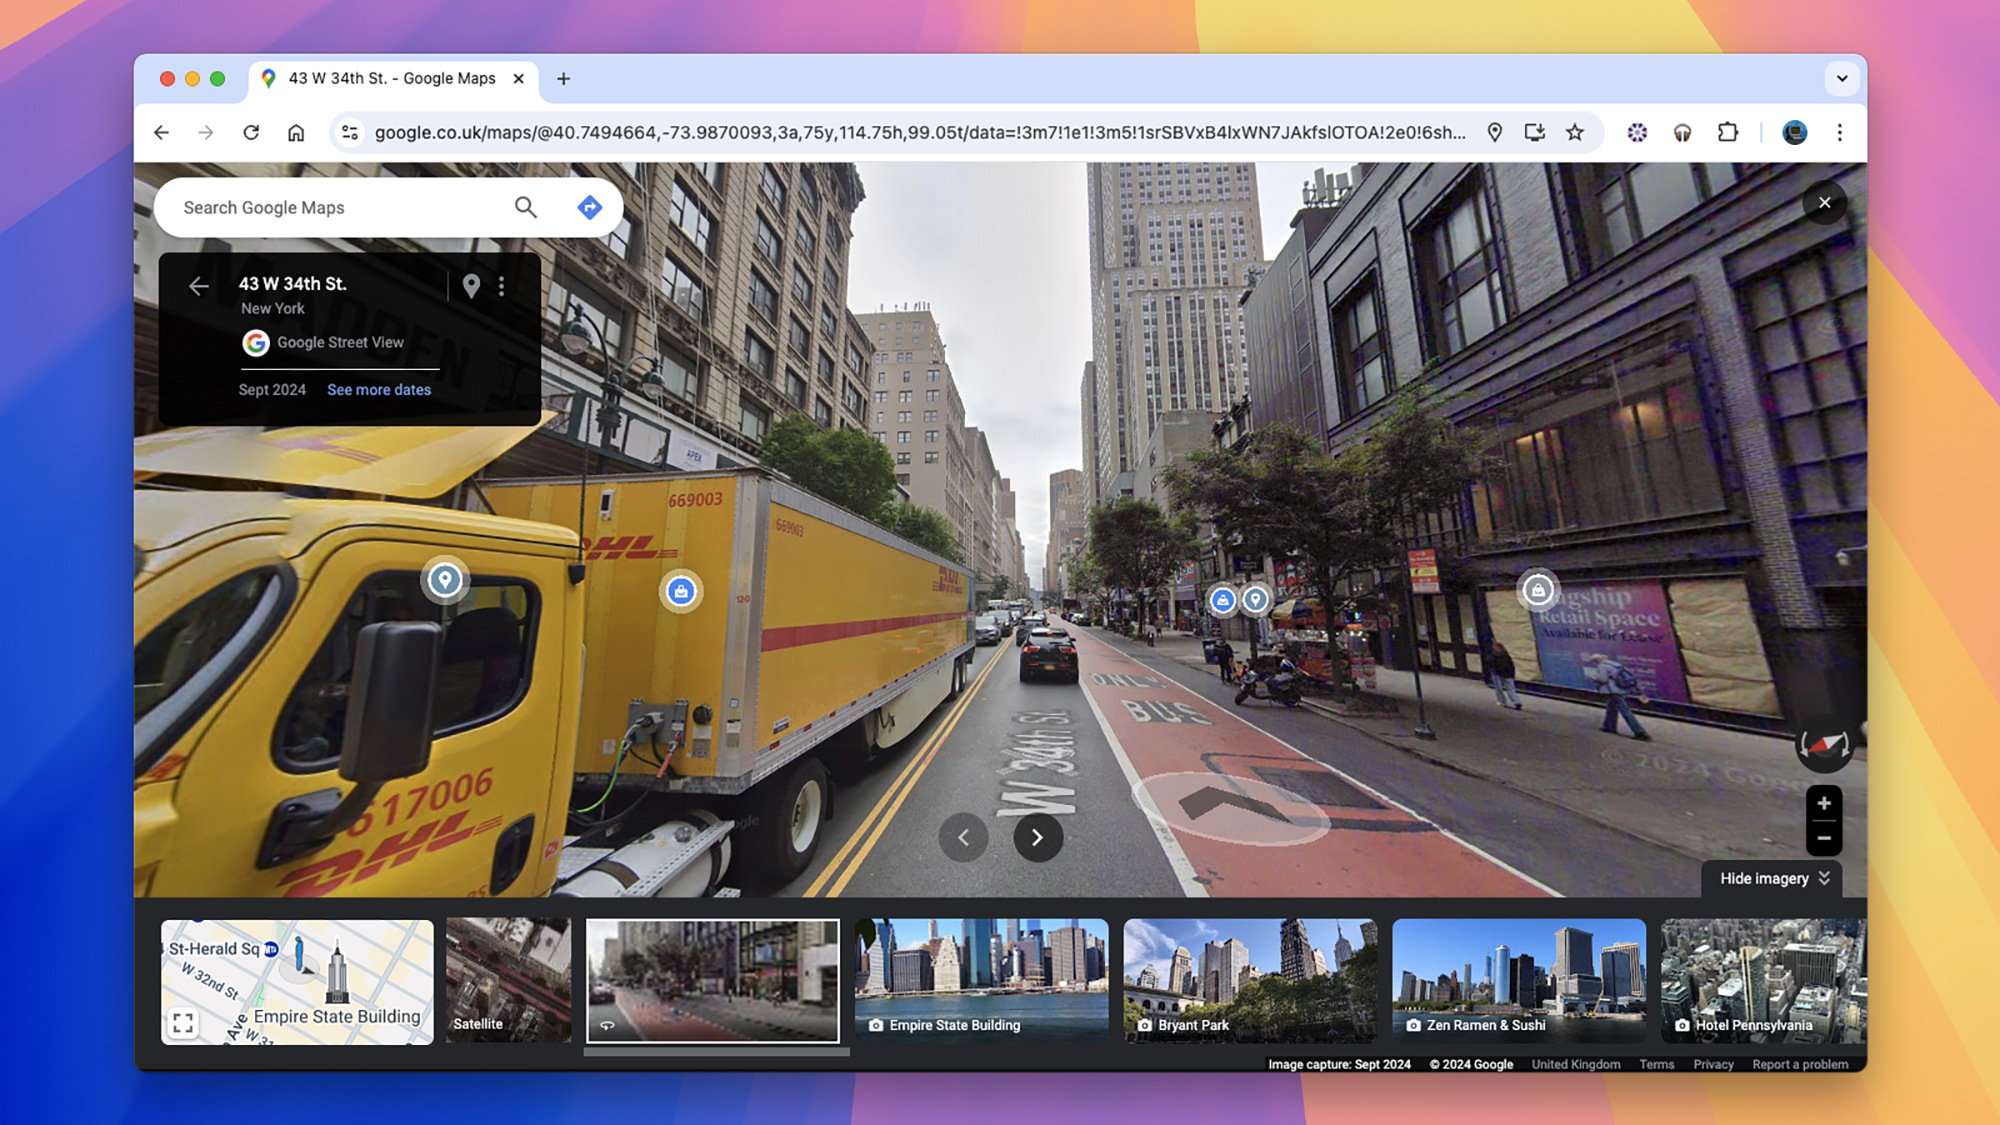Click the back arrow beside 43 W 34th St.
Viewport: 2000px width, 1125px height.
click(x=199, y=287)
